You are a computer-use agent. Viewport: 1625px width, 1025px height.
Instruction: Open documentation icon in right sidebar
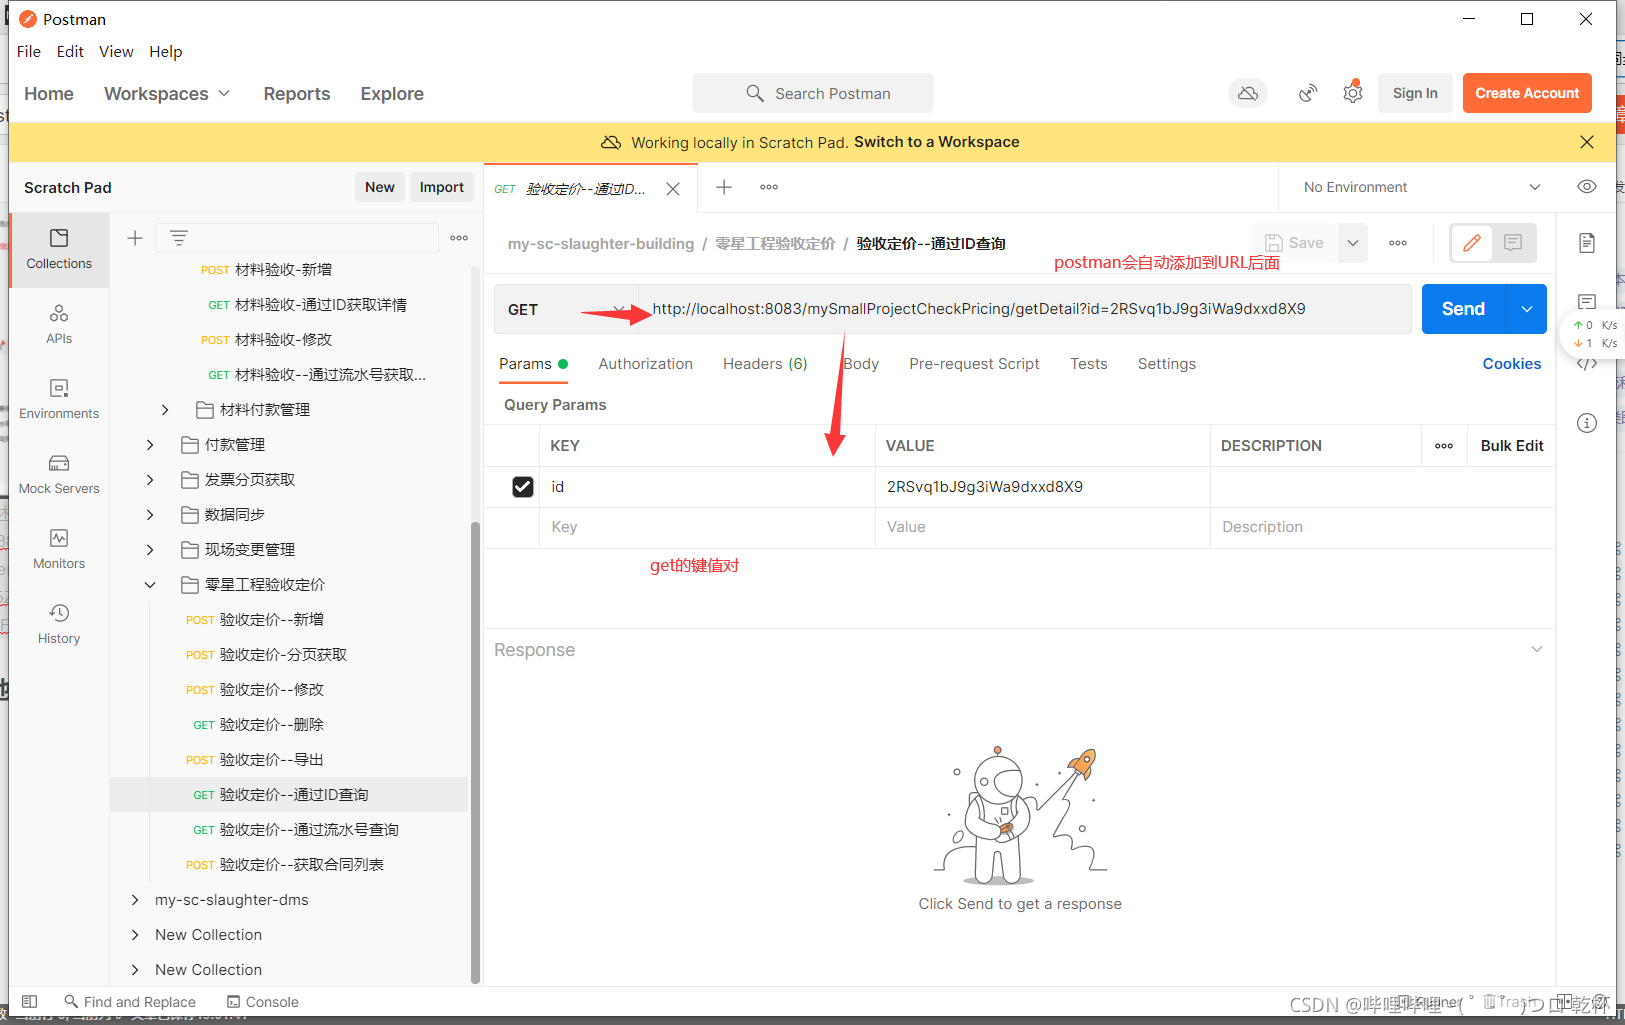tap(1587, 243)
